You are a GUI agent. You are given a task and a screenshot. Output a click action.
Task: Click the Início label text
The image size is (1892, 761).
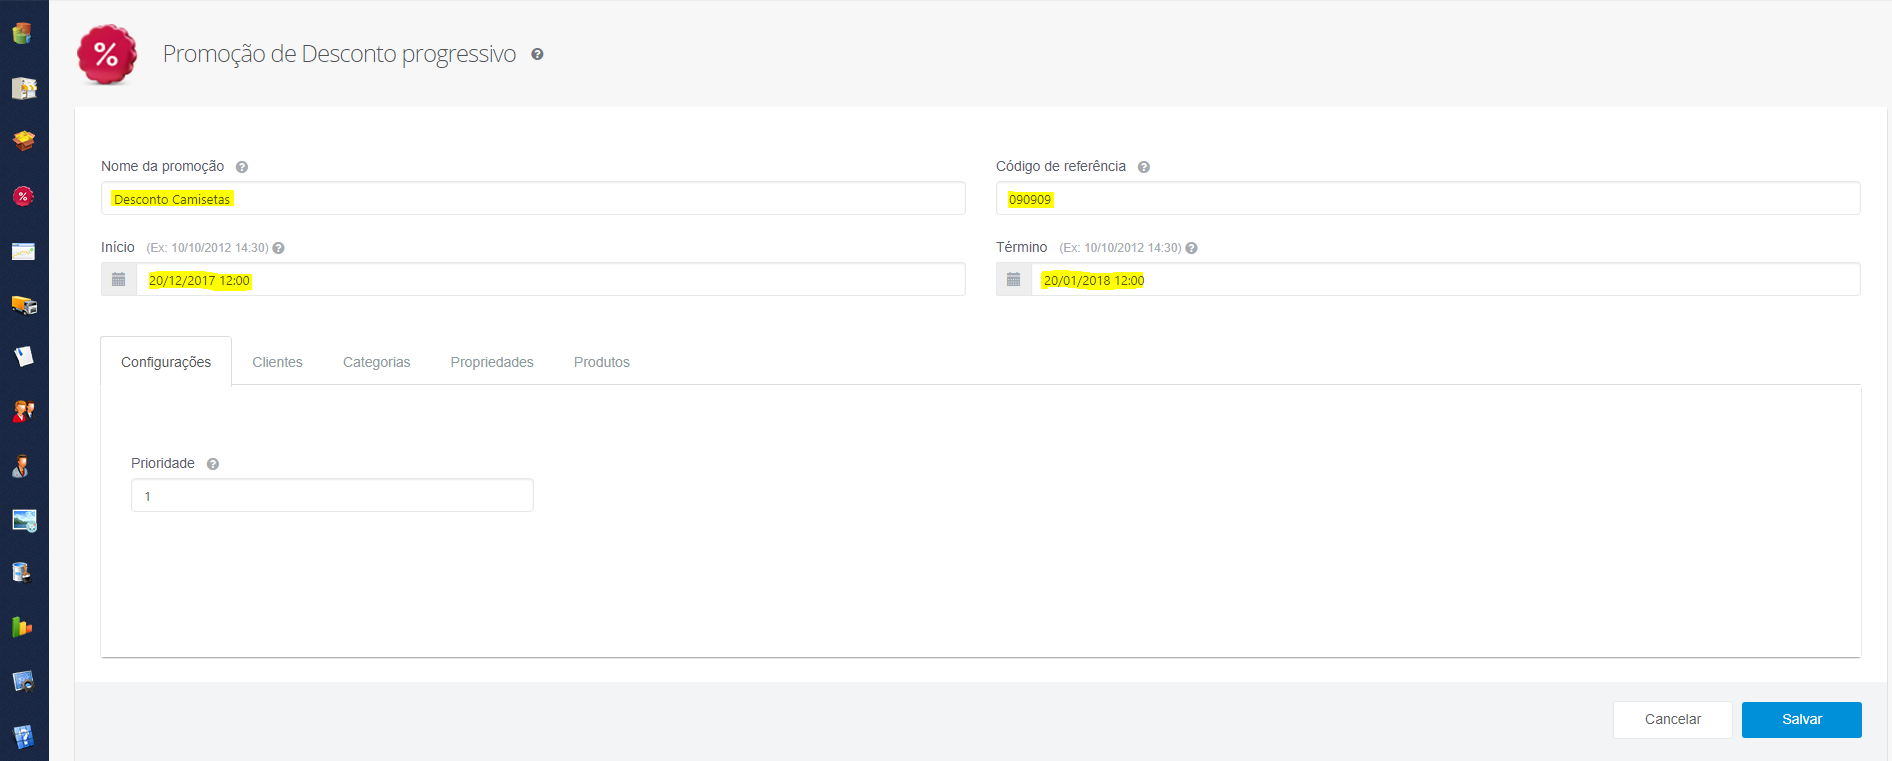point(118,247)
